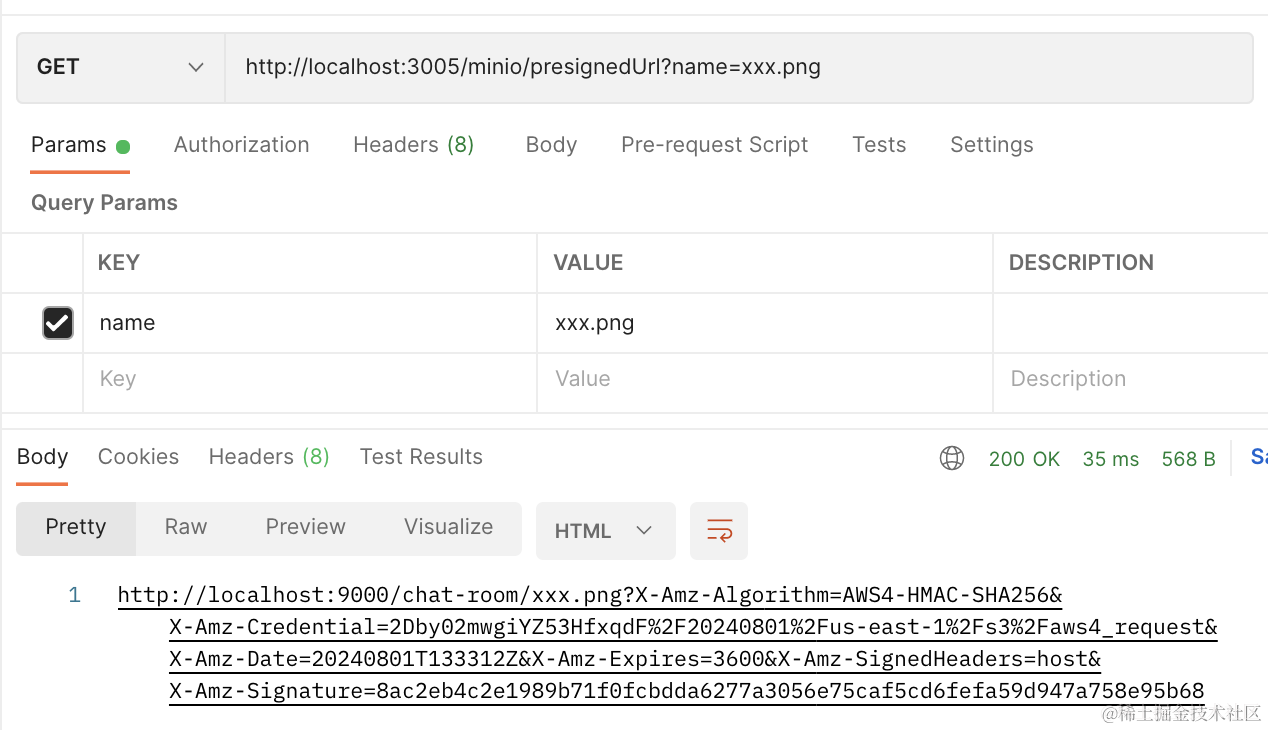Select the Preview response view

305,527
